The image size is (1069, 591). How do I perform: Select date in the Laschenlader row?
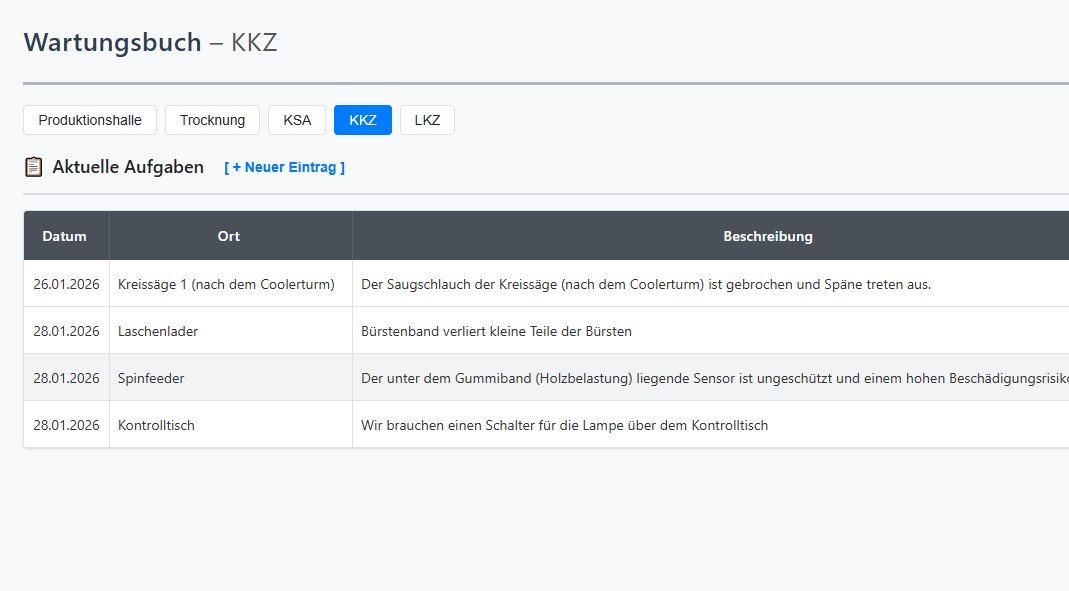66,331
